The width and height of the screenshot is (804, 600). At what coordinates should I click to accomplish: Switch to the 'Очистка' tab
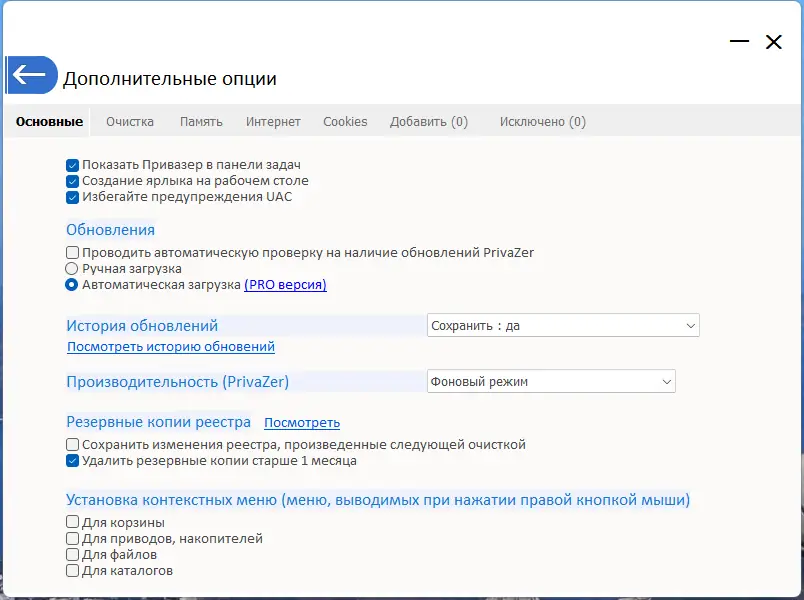(130, 122)
